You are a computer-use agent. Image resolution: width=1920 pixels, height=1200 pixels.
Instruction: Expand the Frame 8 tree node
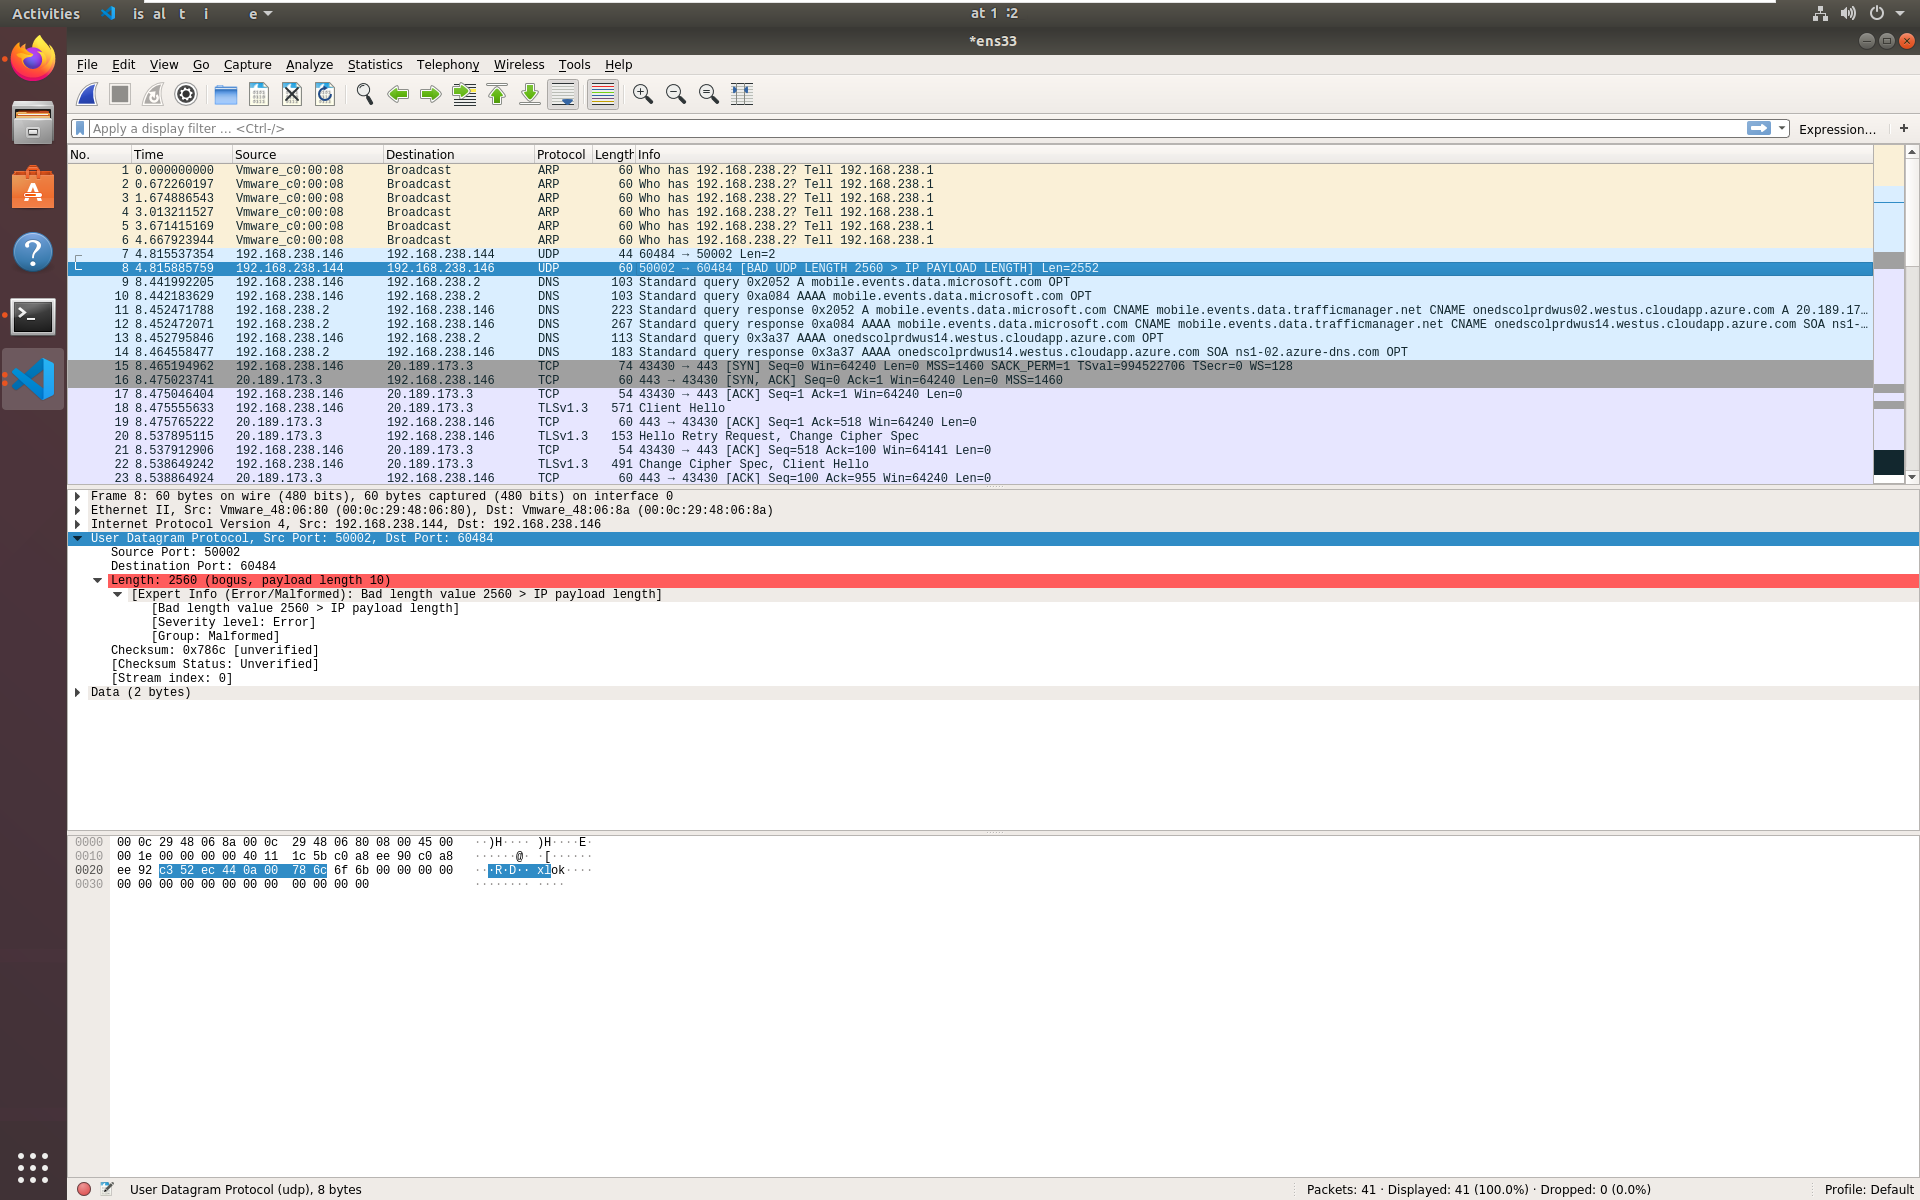(78, 496)
